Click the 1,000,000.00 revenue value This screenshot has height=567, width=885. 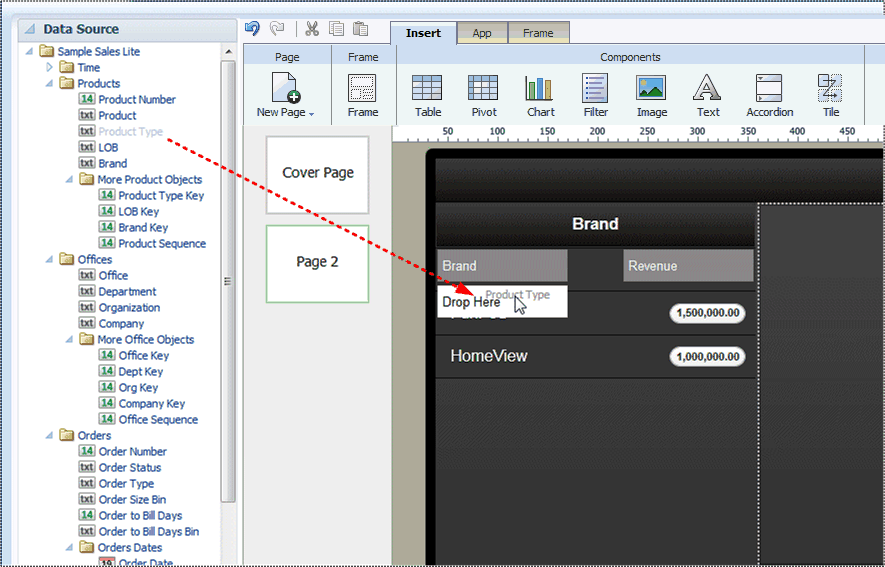[707, 357]
